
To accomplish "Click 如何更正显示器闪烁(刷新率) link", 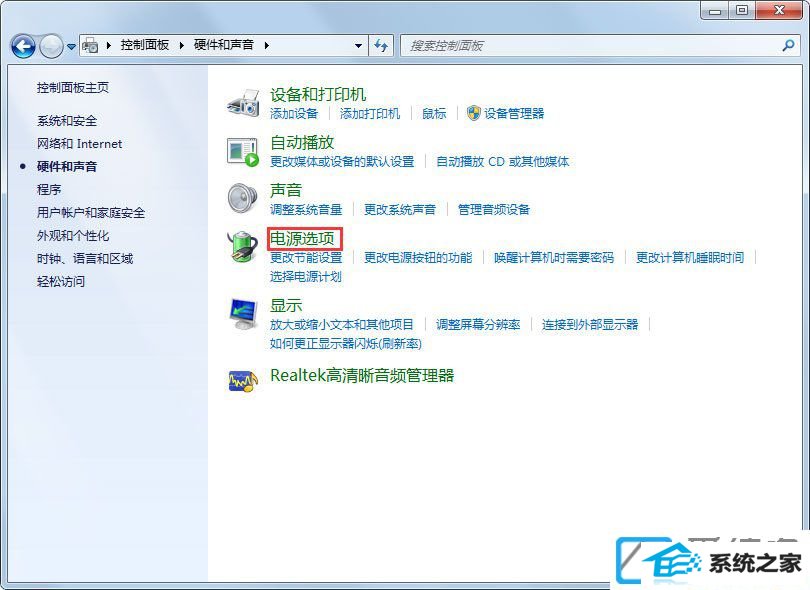I will pyautogui.click(x=346, y=344).
